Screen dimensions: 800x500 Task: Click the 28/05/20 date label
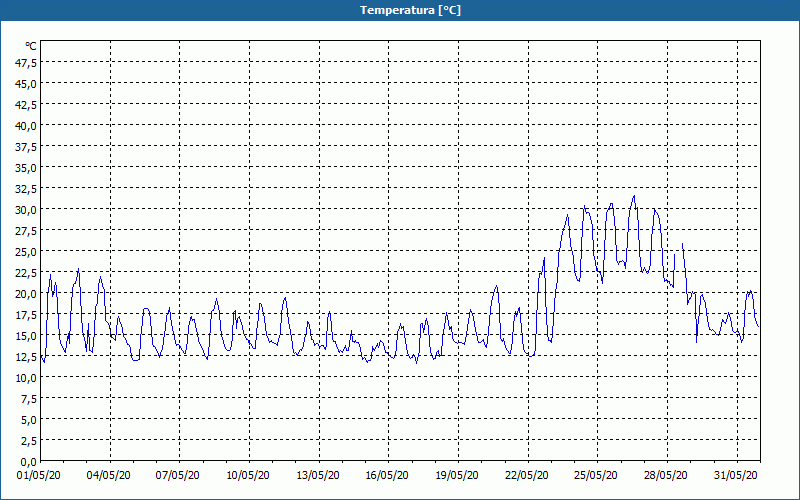(666, 476)
